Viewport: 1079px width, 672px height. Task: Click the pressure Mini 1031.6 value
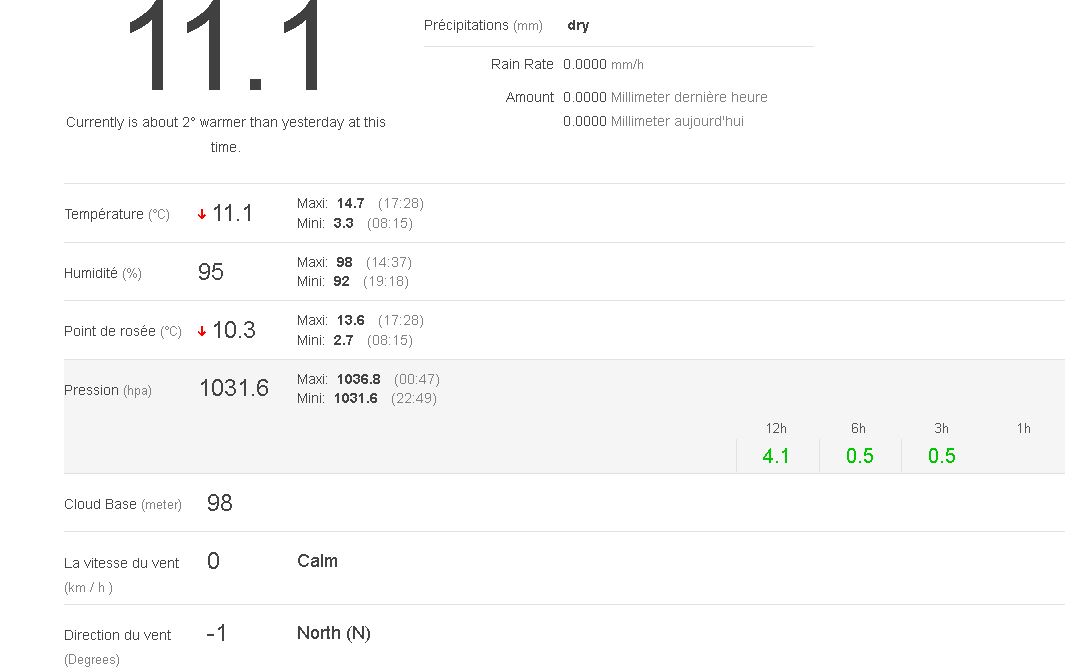(x=357, y=399)
